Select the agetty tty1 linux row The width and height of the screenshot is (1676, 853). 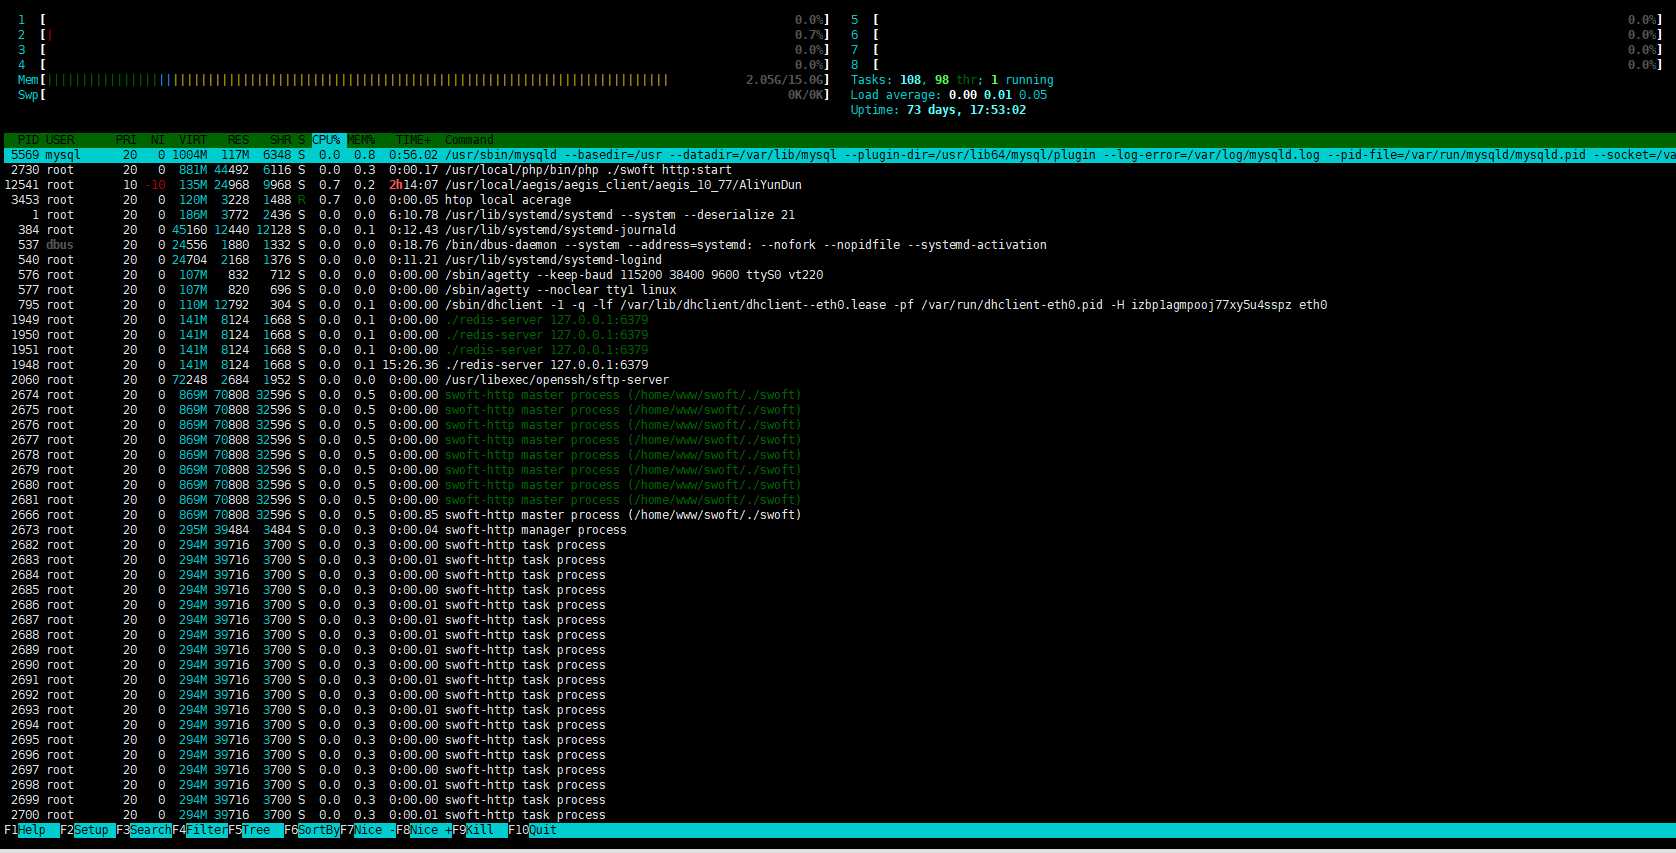coord(838,290)
